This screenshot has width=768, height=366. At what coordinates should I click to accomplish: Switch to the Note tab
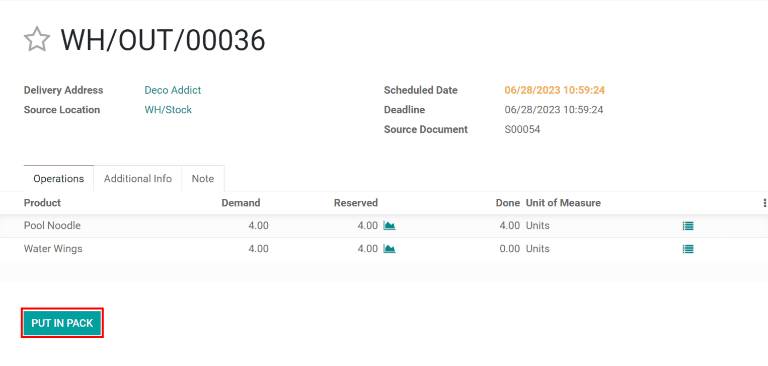point(203,178)
